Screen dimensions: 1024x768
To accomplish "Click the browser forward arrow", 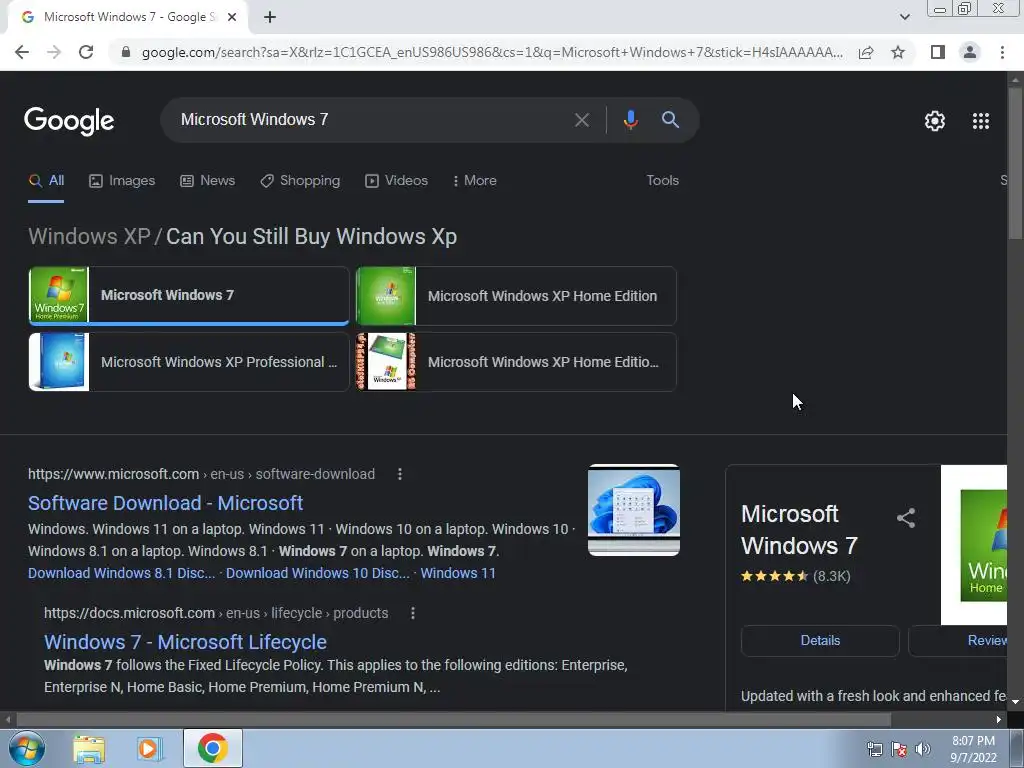I will (54, 52).
